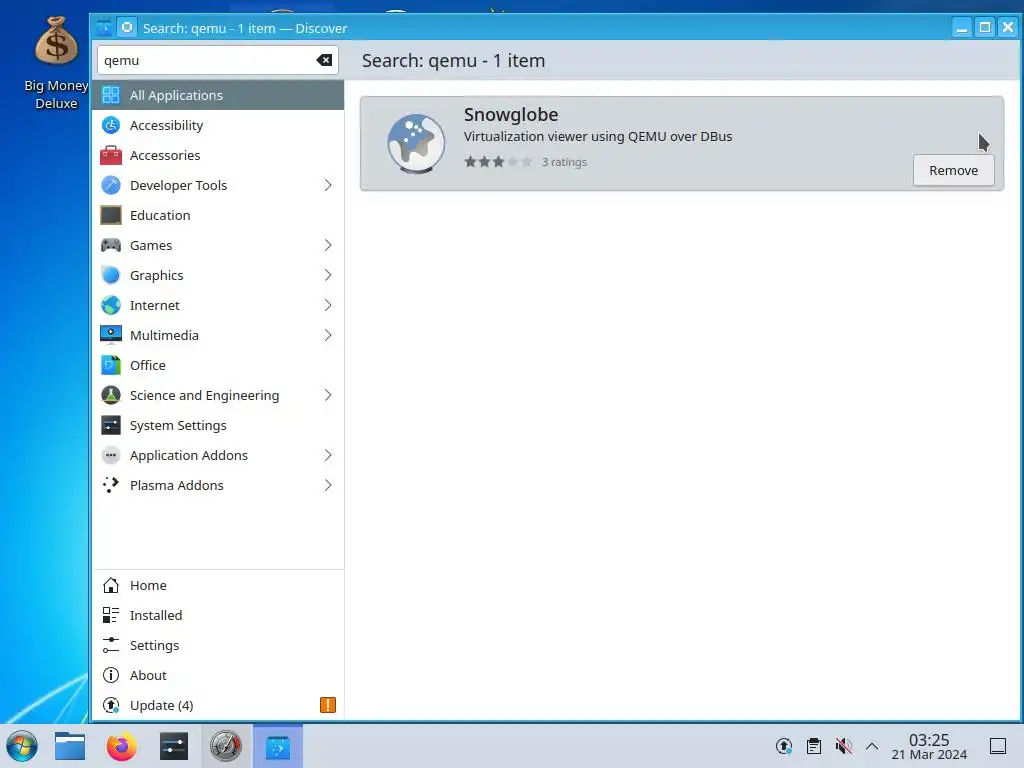
Task: Click the speedometer app in taskbar
Action: [225, 746]
